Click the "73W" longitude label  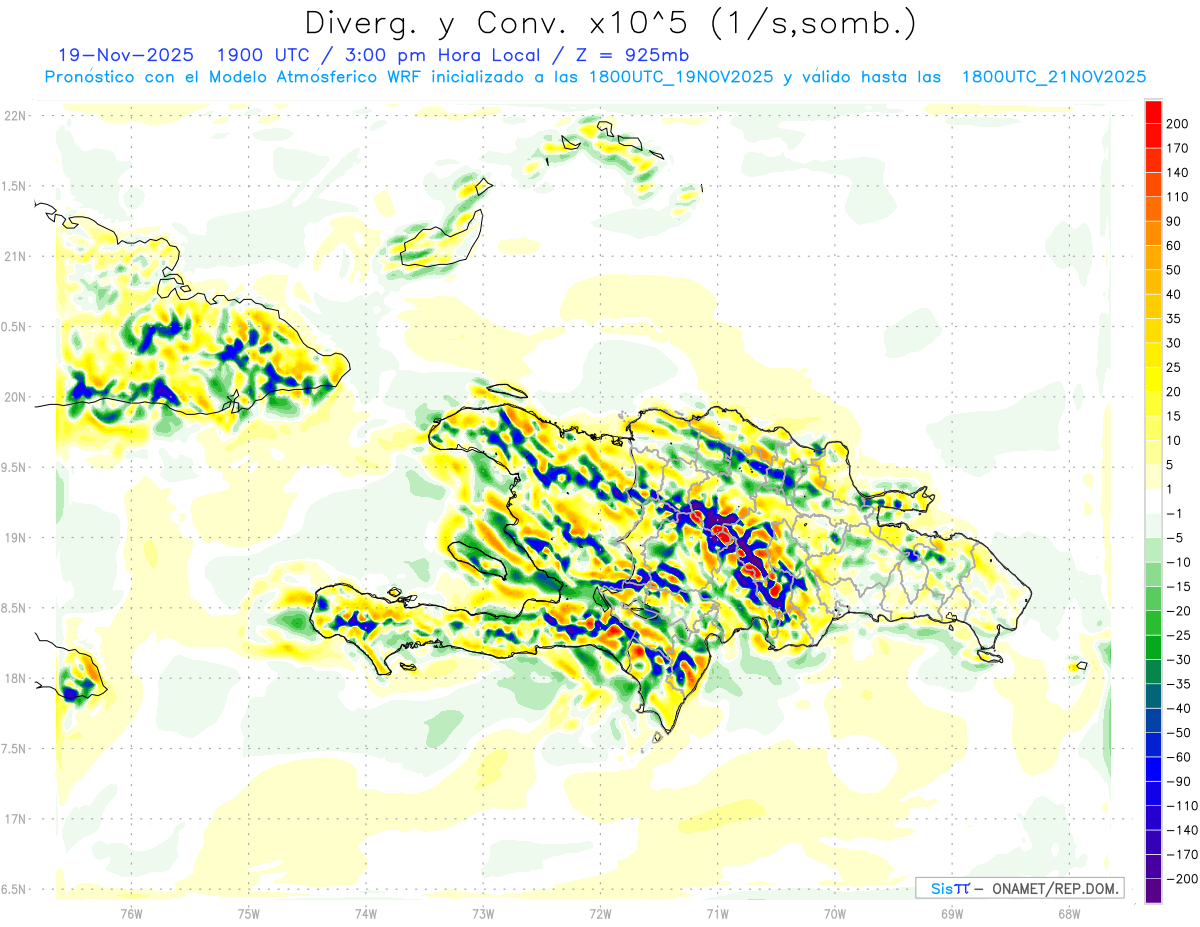[x=483, y=913]
